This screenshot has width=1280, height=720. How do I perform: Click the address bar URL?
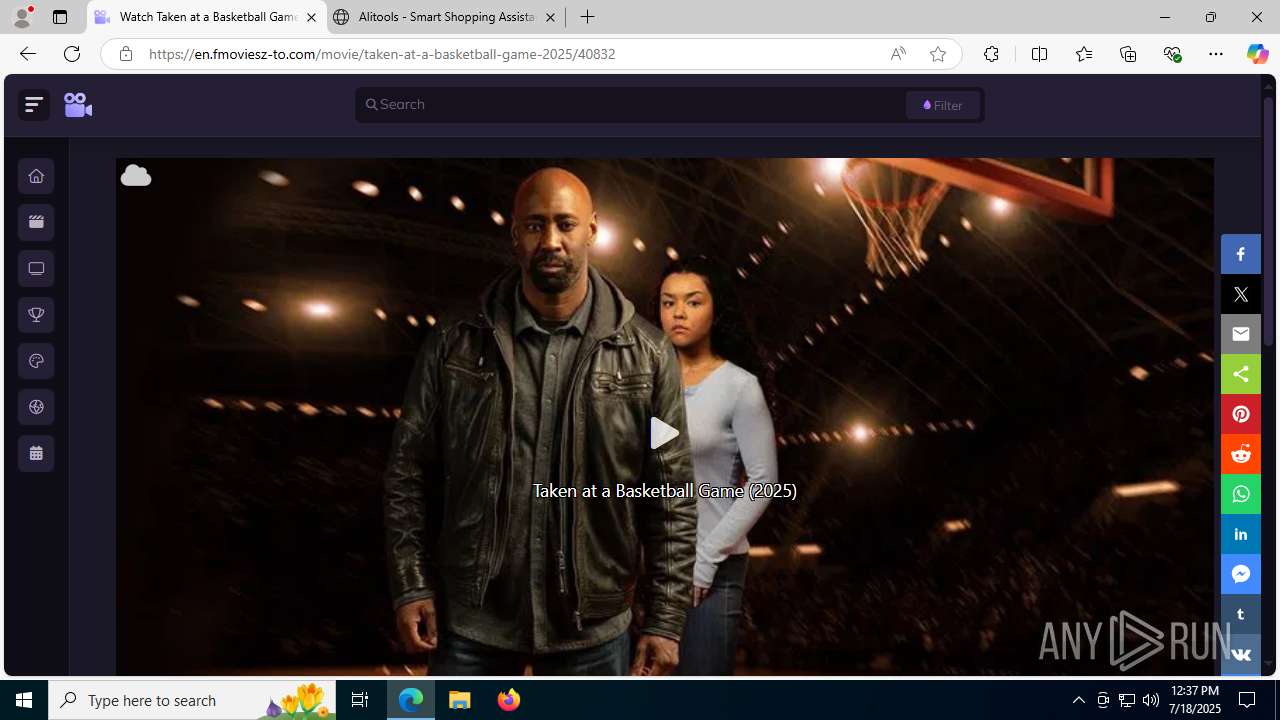tap(382, 54)
